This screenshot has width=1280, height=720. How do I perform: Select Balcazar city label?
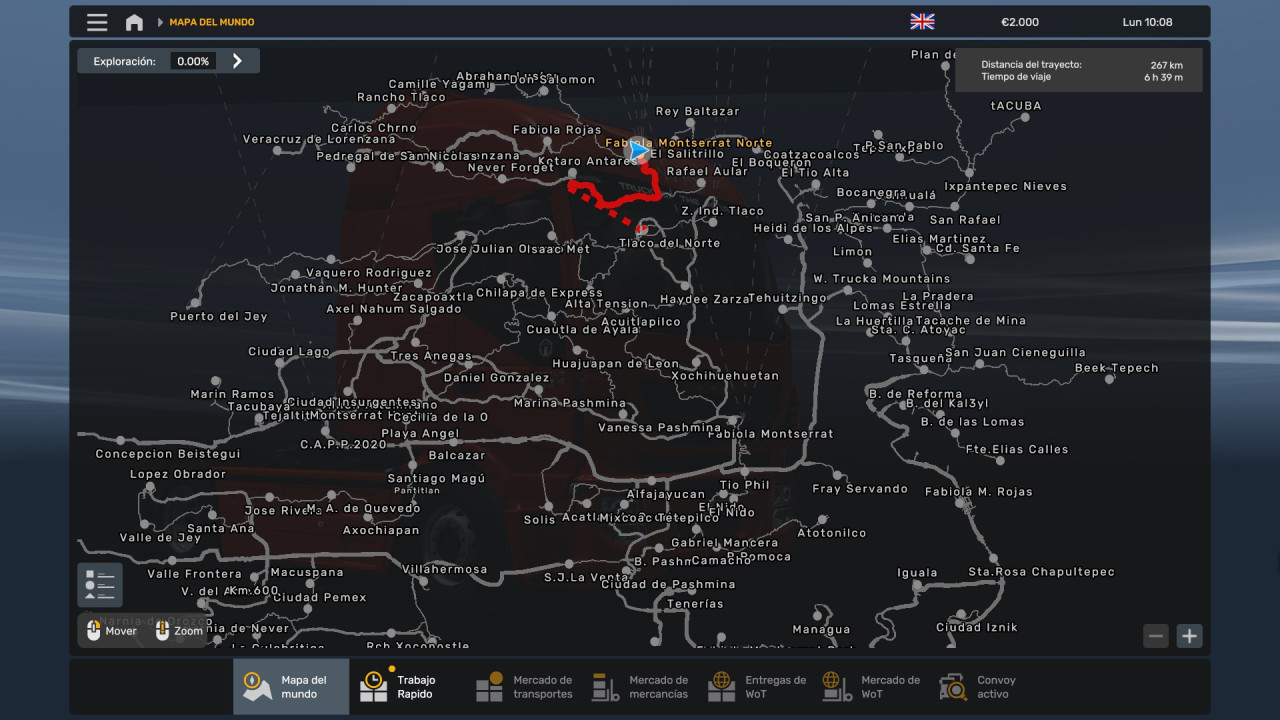457,455
